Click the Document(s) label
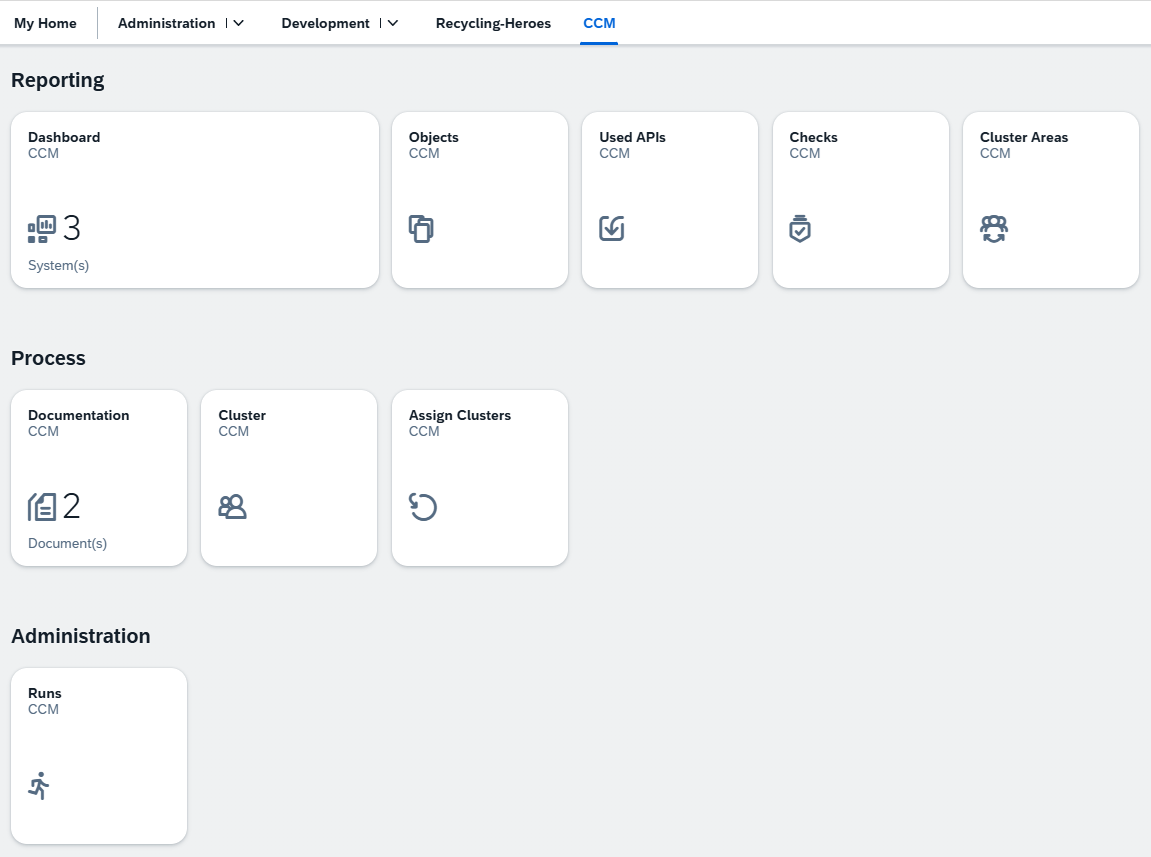Image resolution: width=1151 pixels, height=857 pixels. (68, 543)
